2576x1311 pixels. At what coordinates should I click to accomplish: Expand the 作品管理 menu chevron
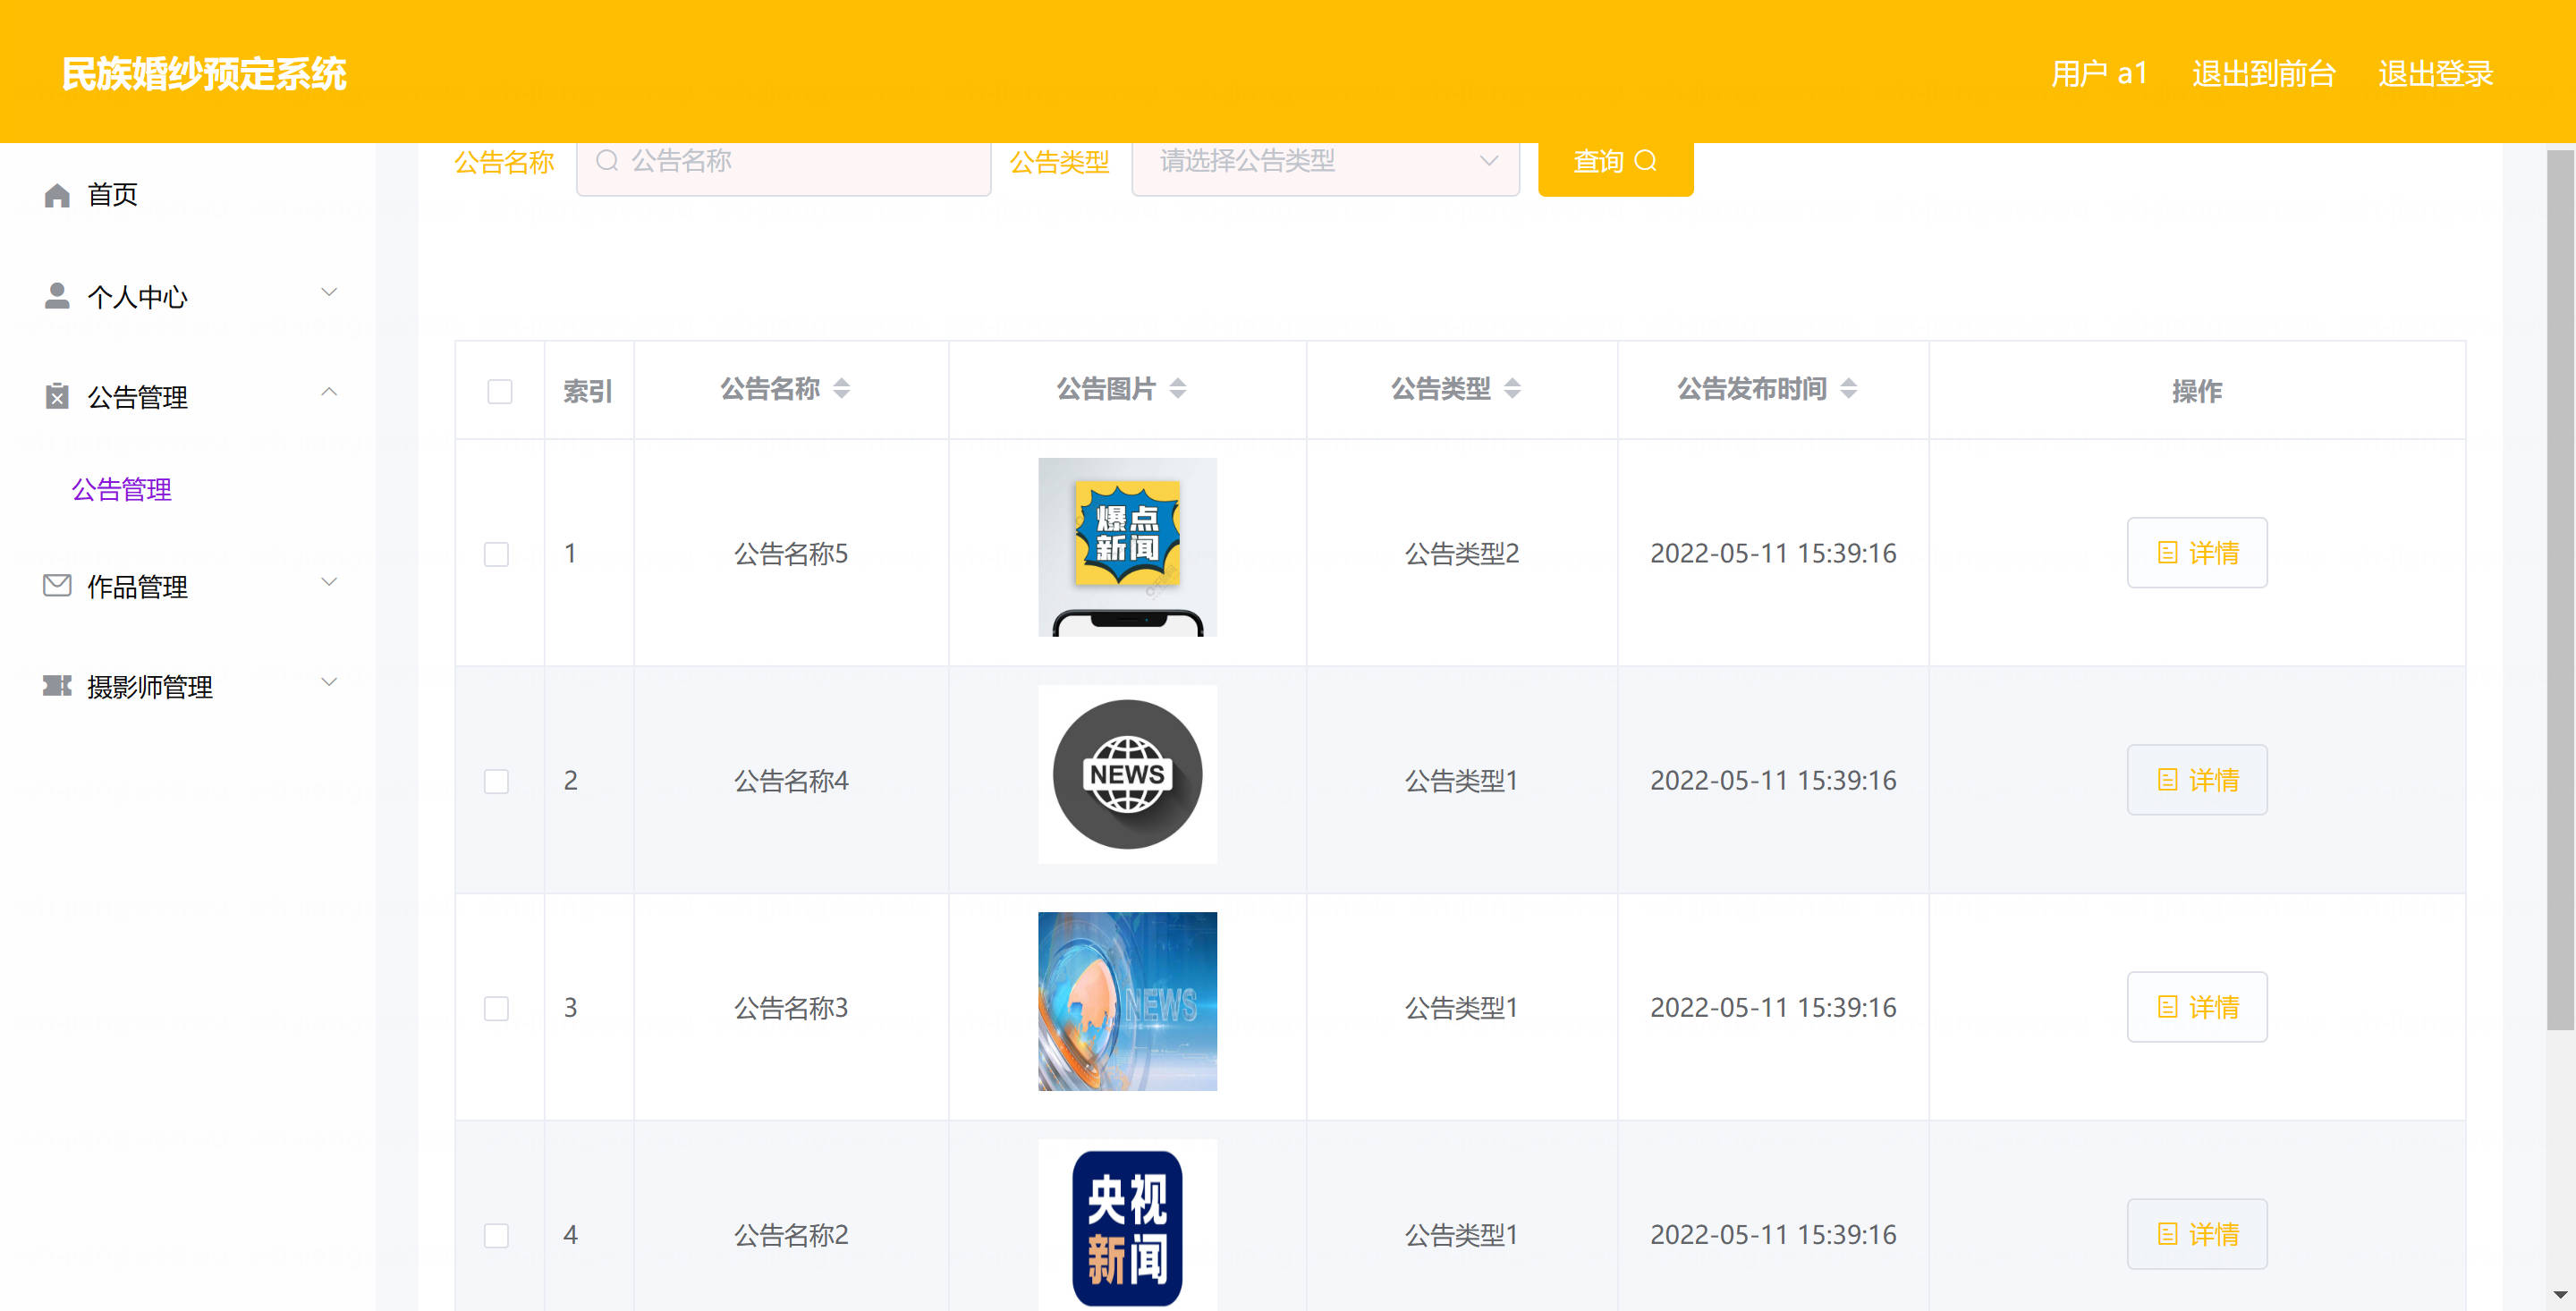pos(328,582)
